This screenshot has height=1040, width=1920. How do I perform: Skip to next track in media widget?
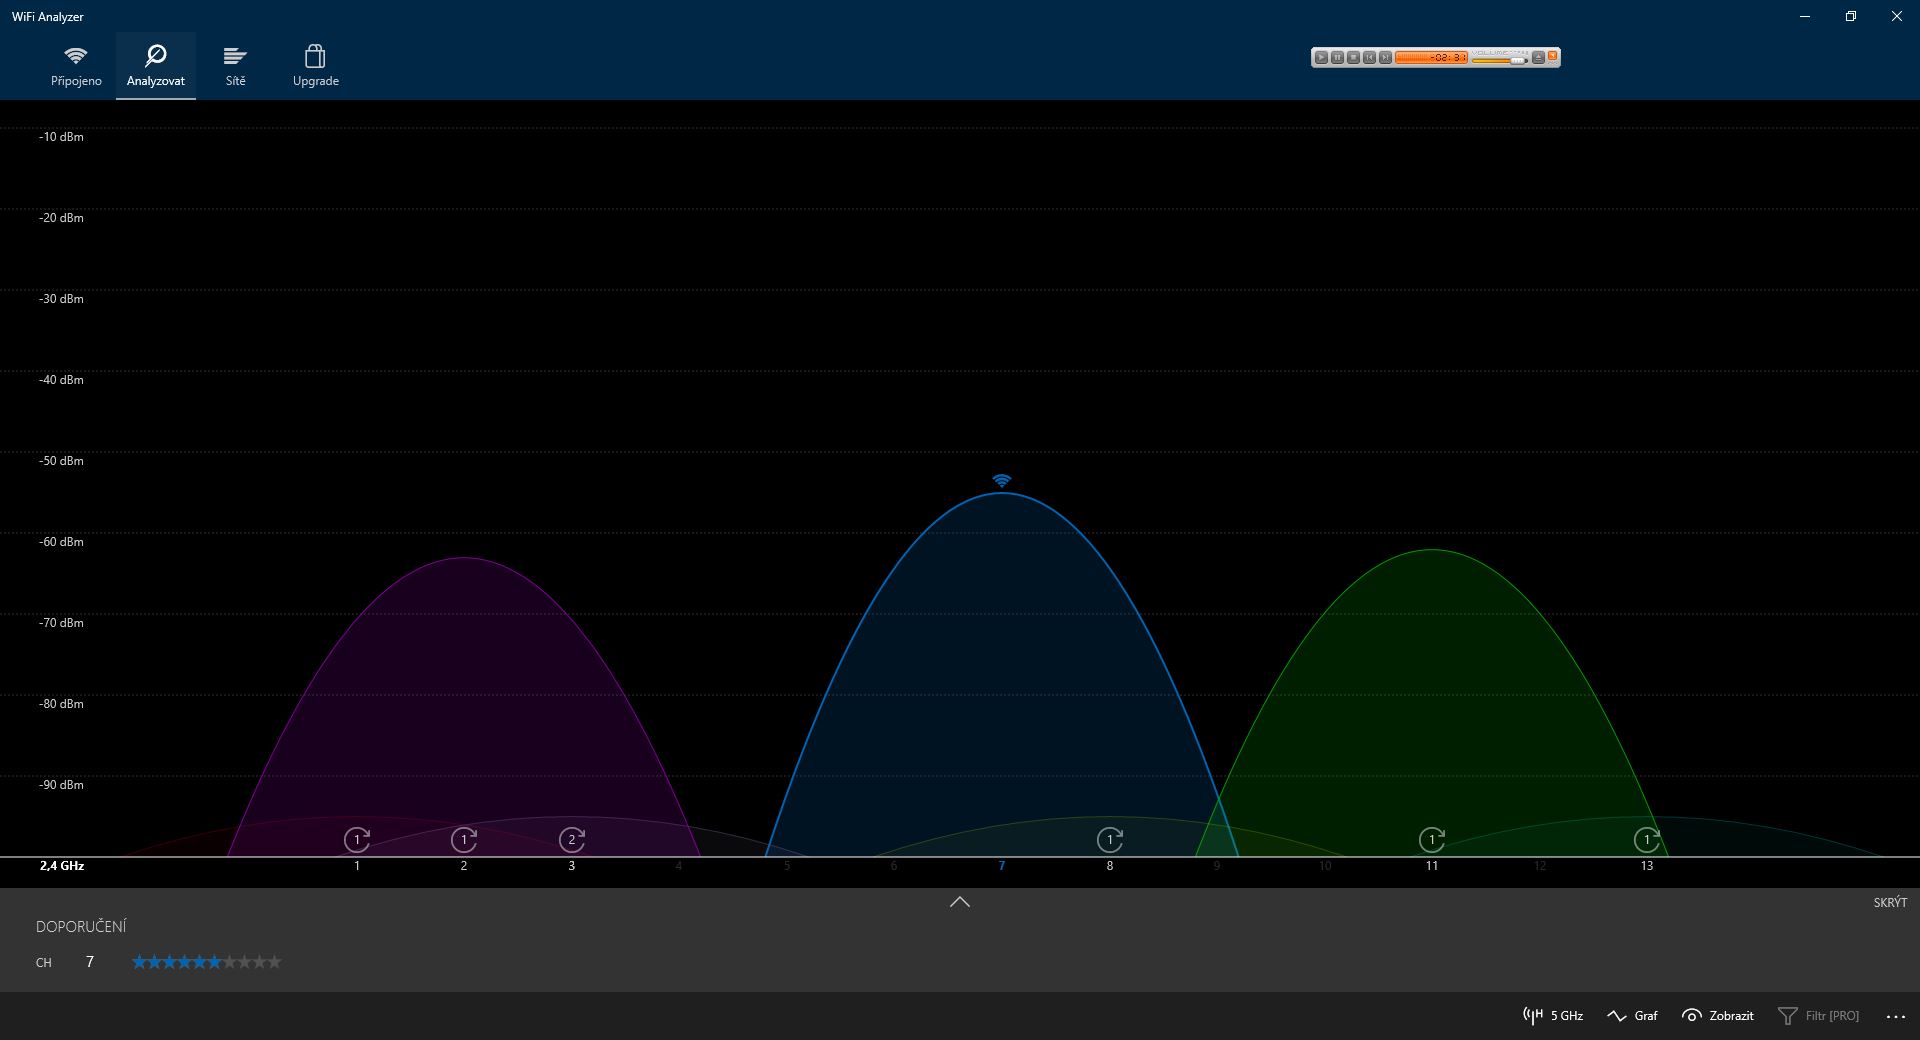(x=1385, y=58)
